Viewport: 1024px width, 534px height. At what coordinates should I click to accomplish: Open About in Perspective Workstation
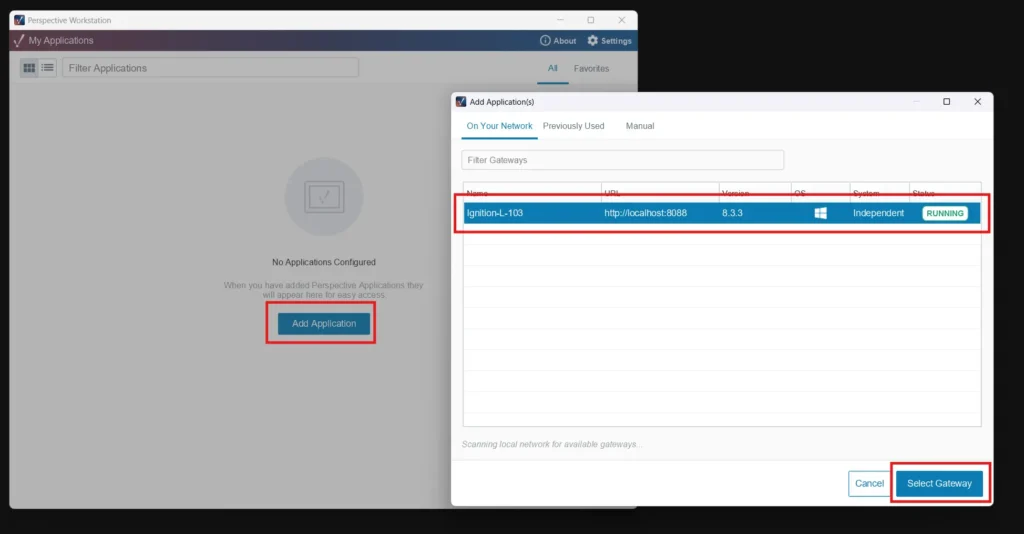coord(558,40)
